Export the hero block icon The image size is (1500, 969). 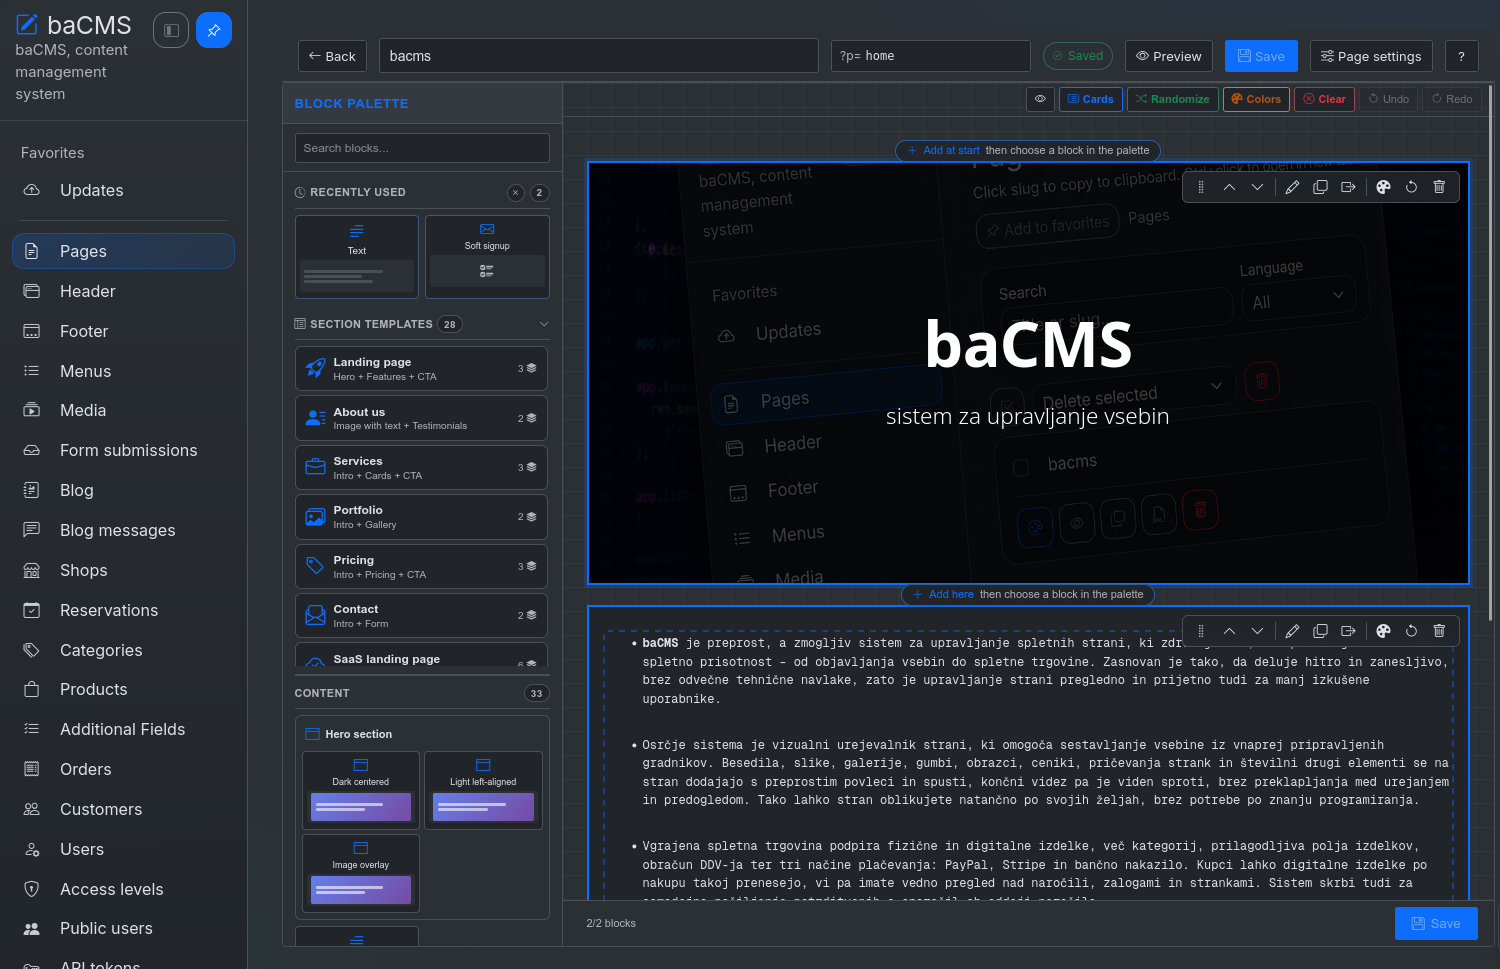coord(1348,187)
